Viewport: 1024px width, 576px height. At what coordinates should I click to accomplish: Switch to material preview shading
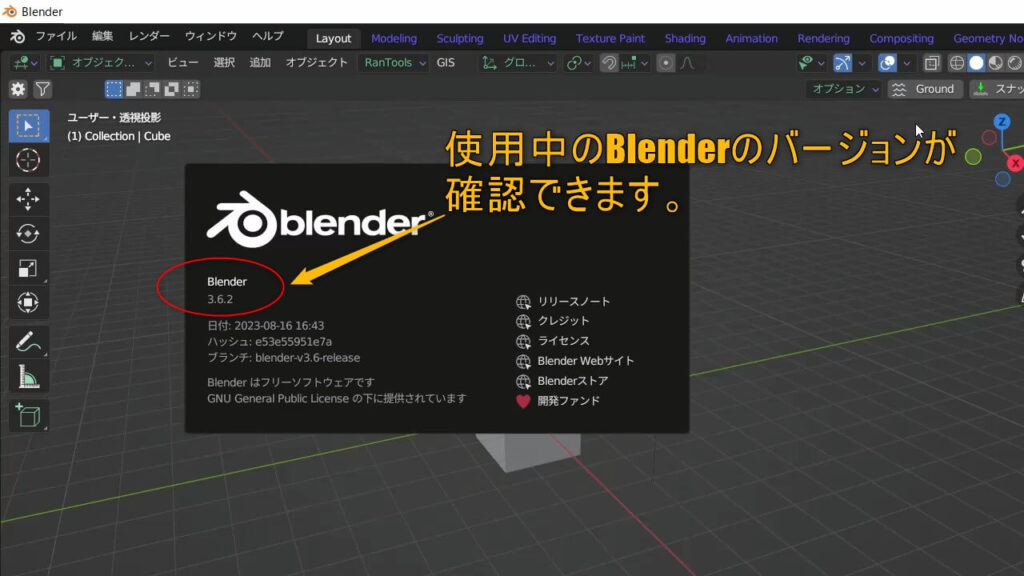tap(995, 63)
